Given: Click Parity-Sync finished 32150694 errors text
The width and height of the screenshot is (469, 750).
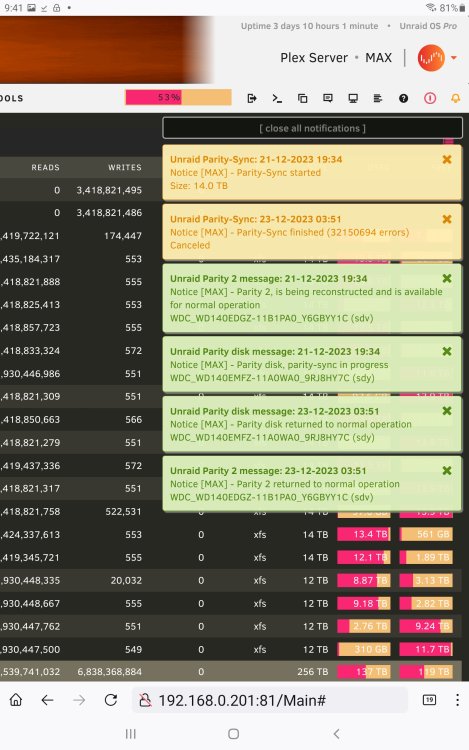Looking at the screenshot, I should tap(290, 232).
